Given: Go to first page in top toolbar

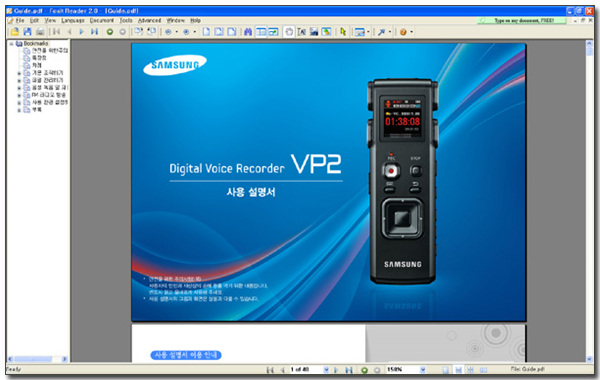Looking at the screenshot, I should pyautogui.click(x=56, y=32).
